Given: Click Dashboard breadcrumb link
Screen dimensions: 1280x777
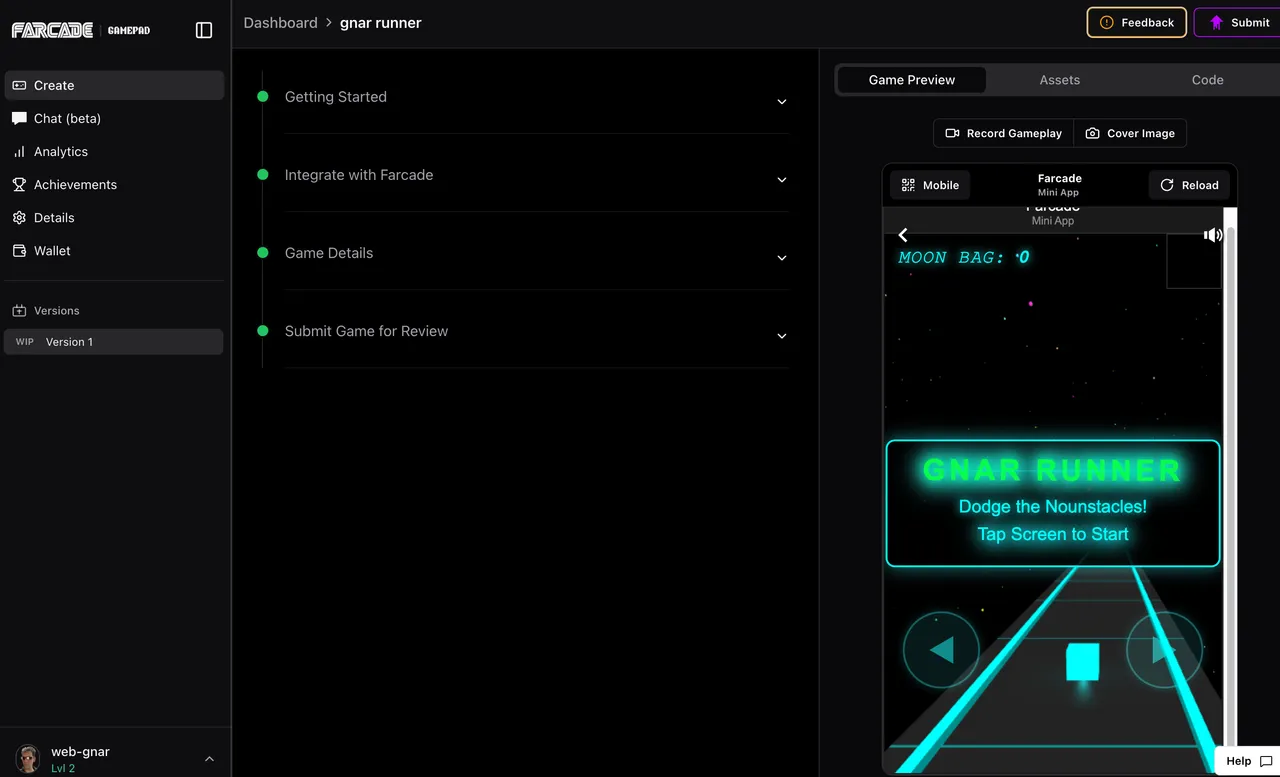Looking at the screenshot, I should 280,23.
